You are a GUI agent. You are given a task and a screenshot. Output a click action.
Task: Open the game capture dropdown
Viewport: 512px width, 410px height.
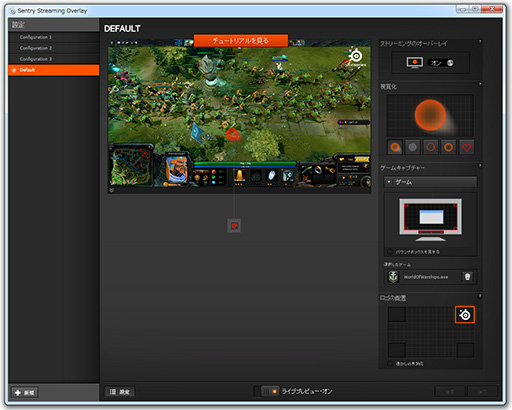click(x=430, y=182)
